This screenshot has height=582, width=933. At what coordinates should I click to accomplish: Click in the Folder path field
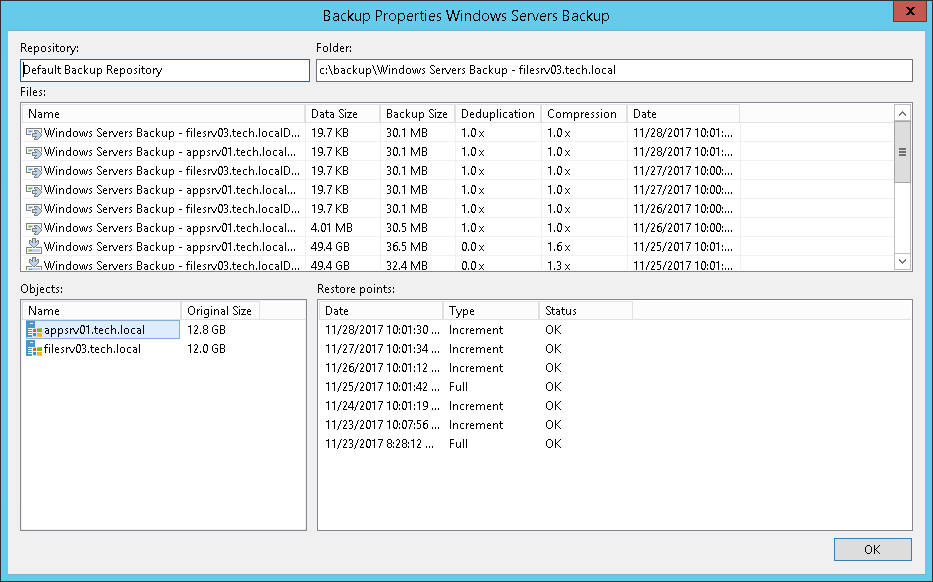(x=613, y=70)
